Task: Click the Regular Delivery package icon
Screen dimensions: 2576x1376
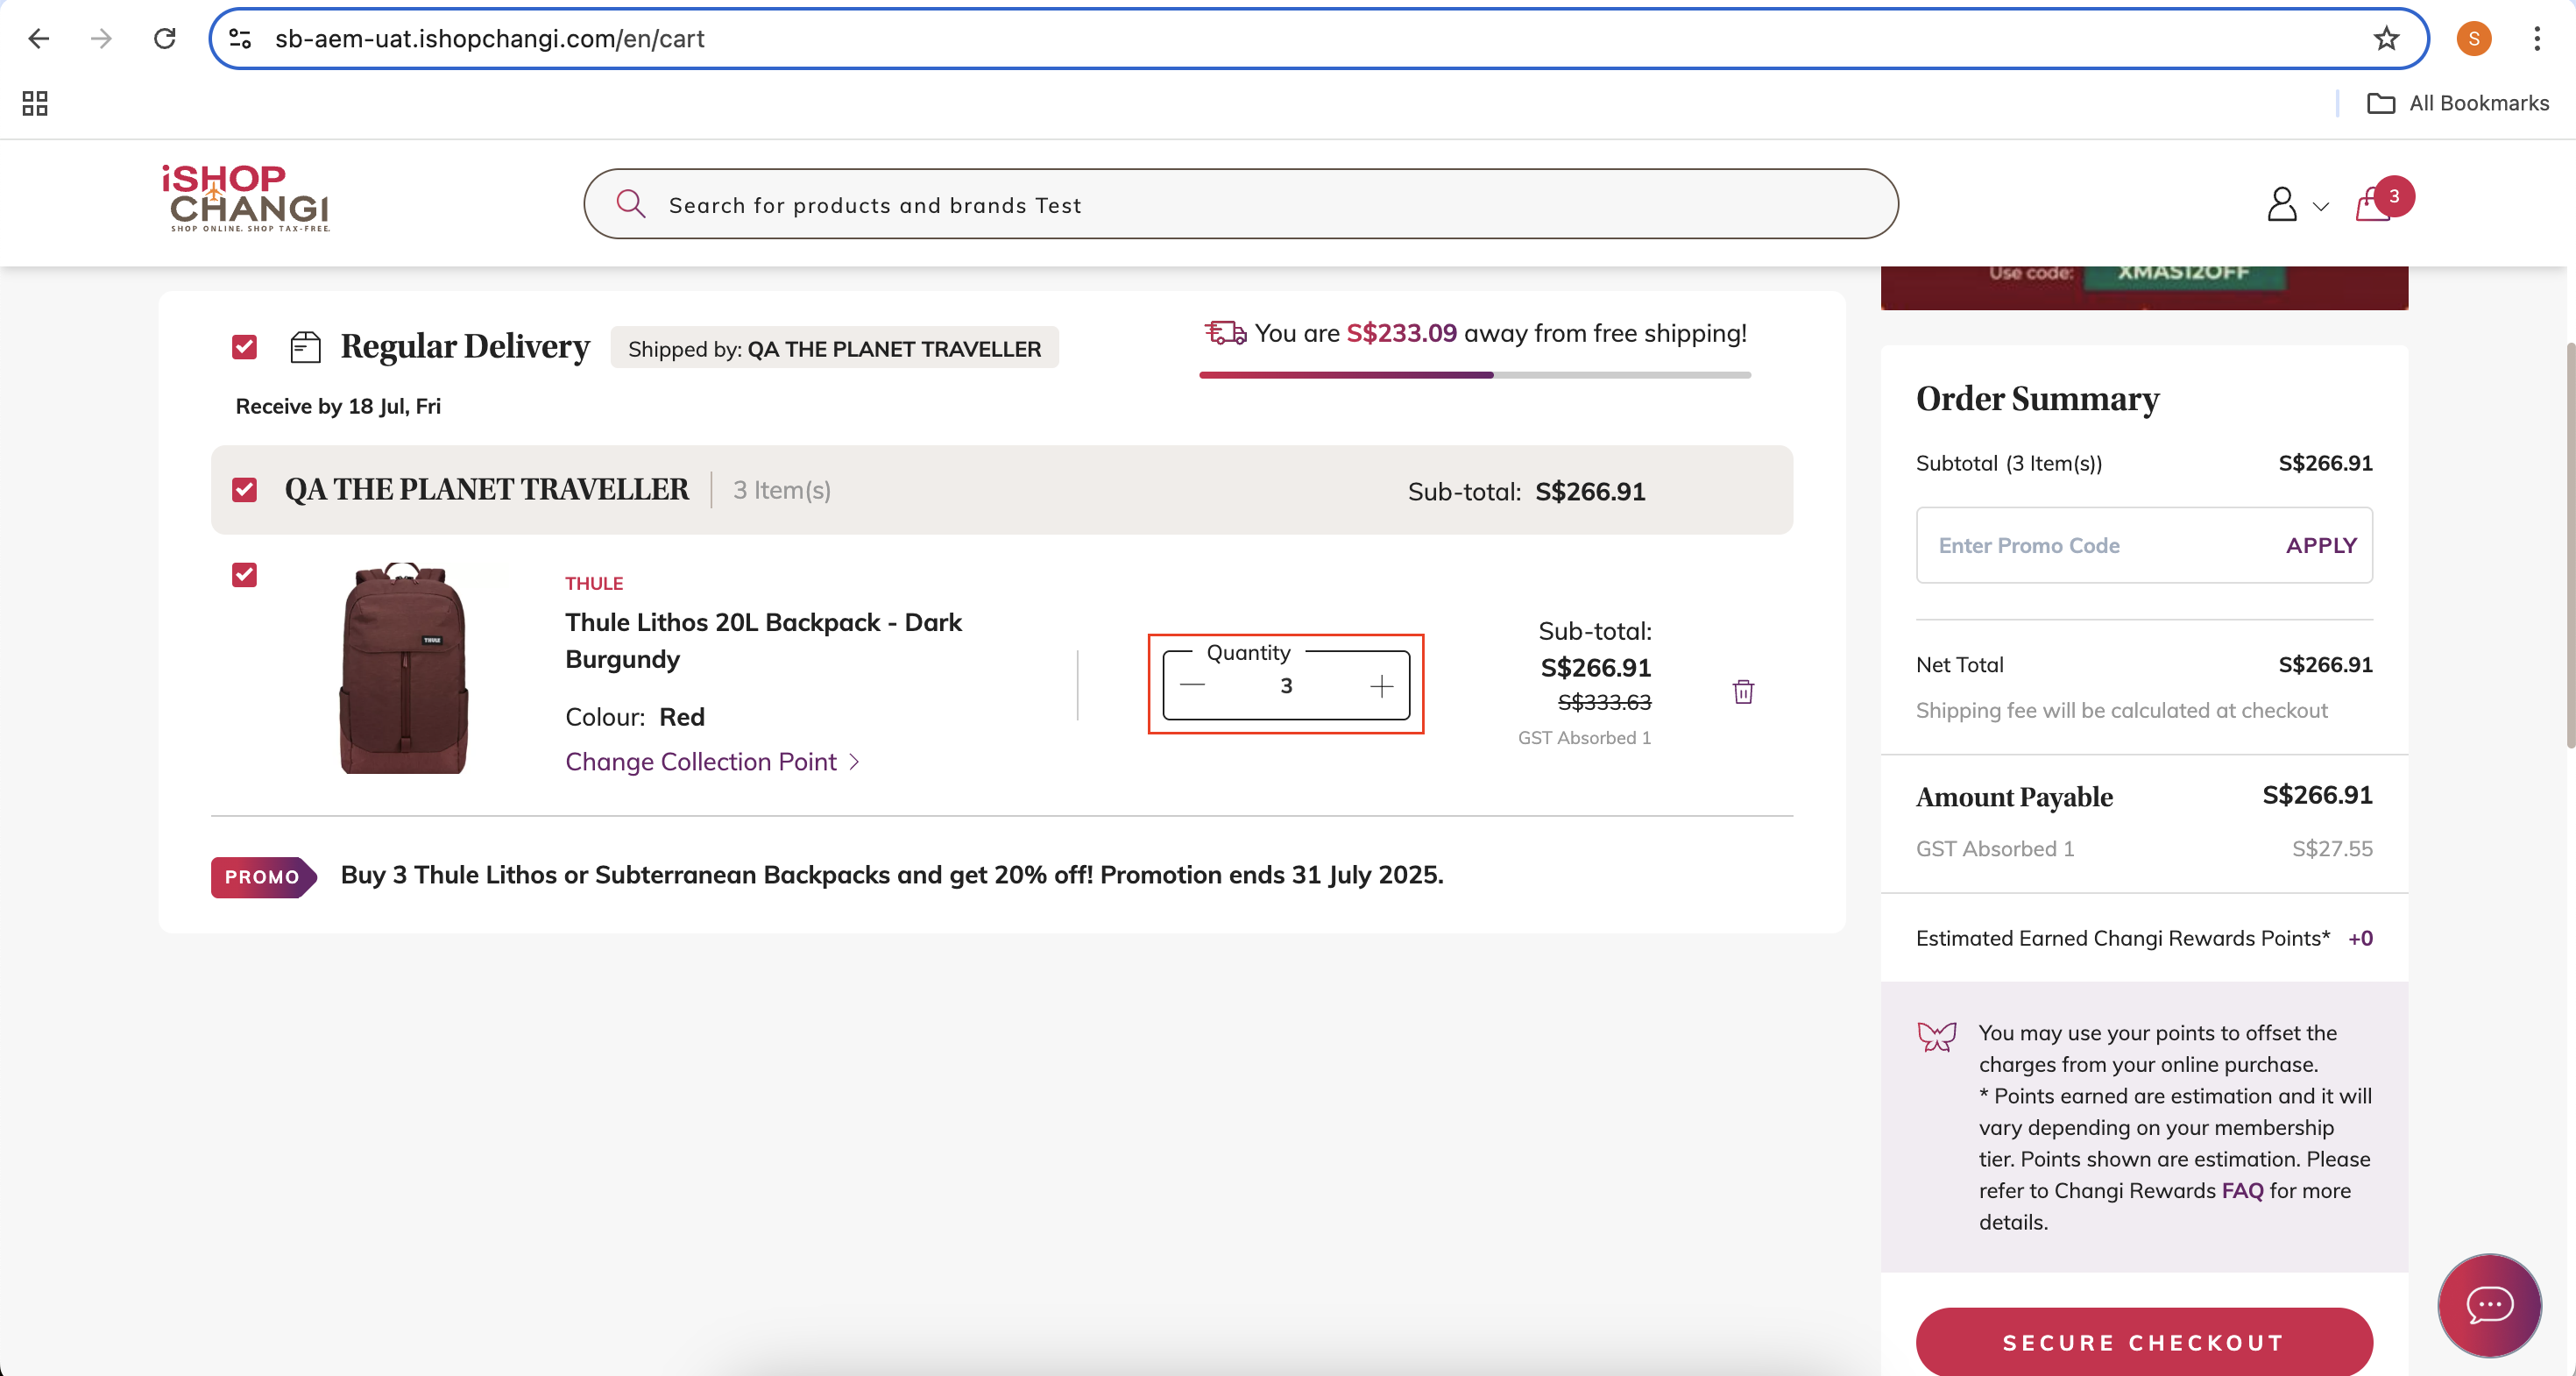Action: pos(305,347)
